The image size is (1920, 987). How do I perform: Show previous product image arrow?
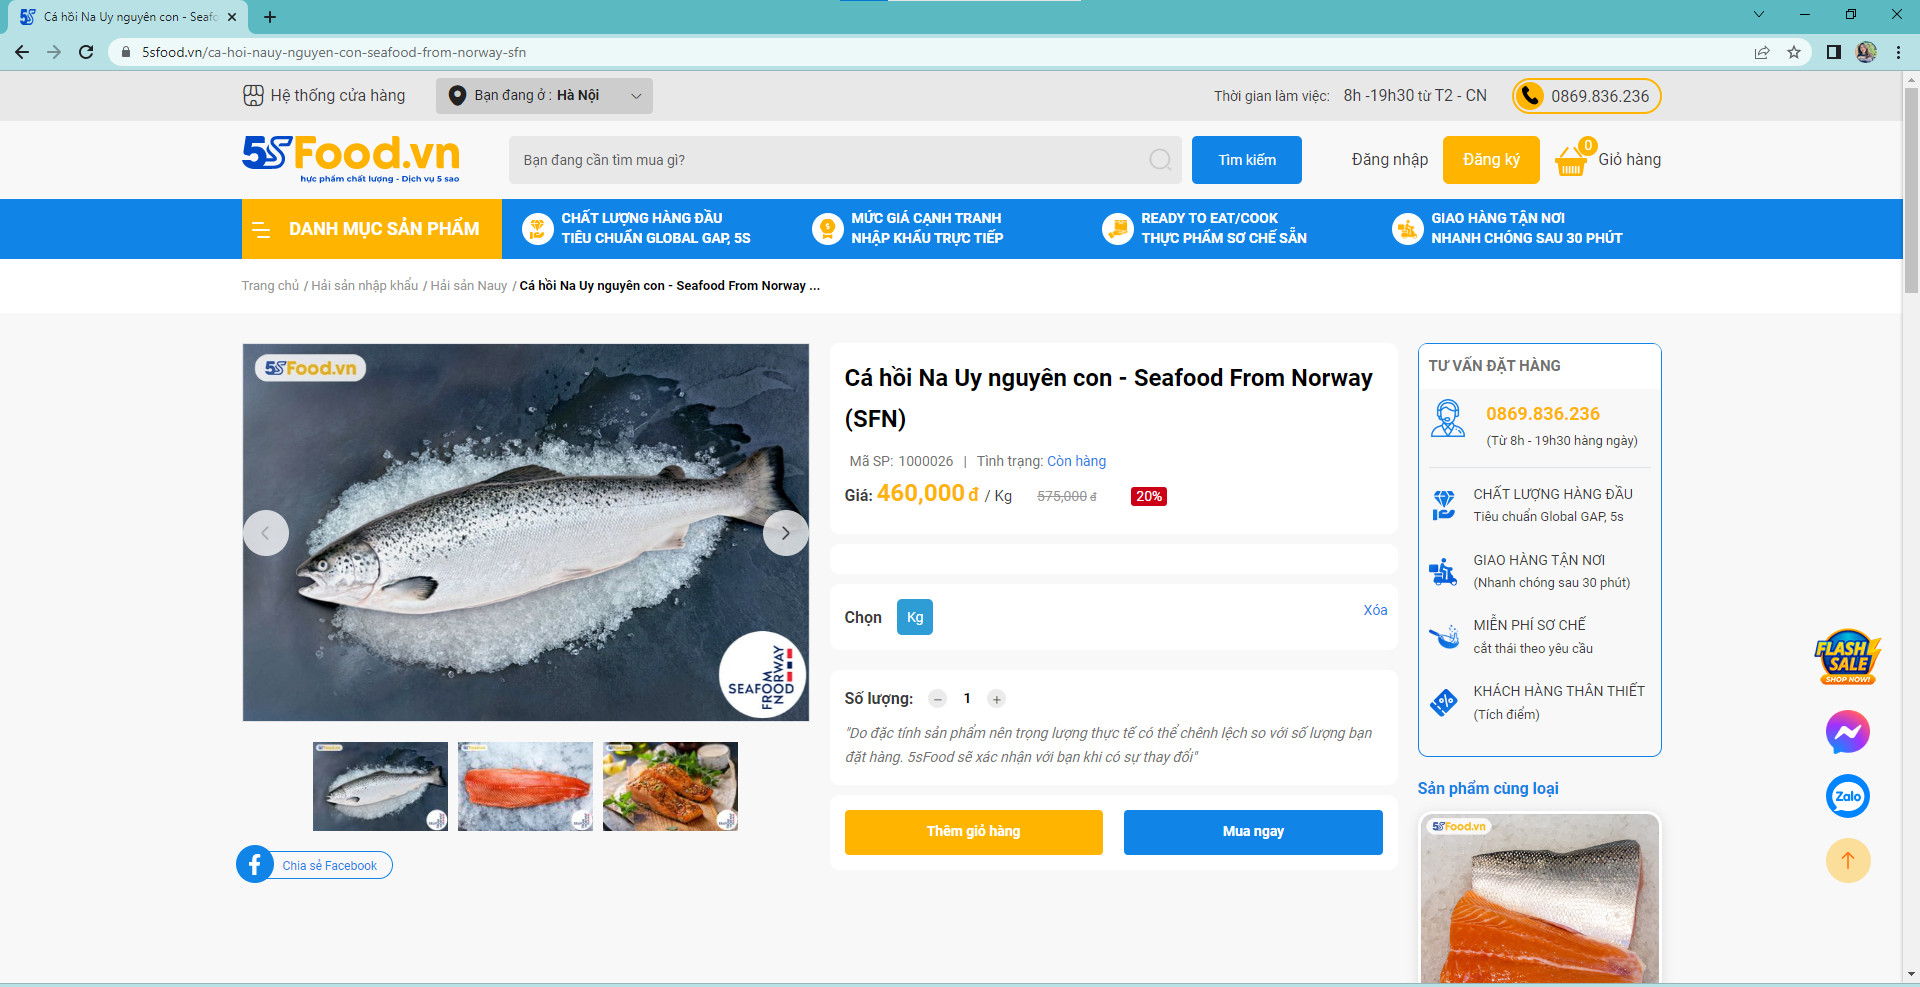tap(266, 533)
